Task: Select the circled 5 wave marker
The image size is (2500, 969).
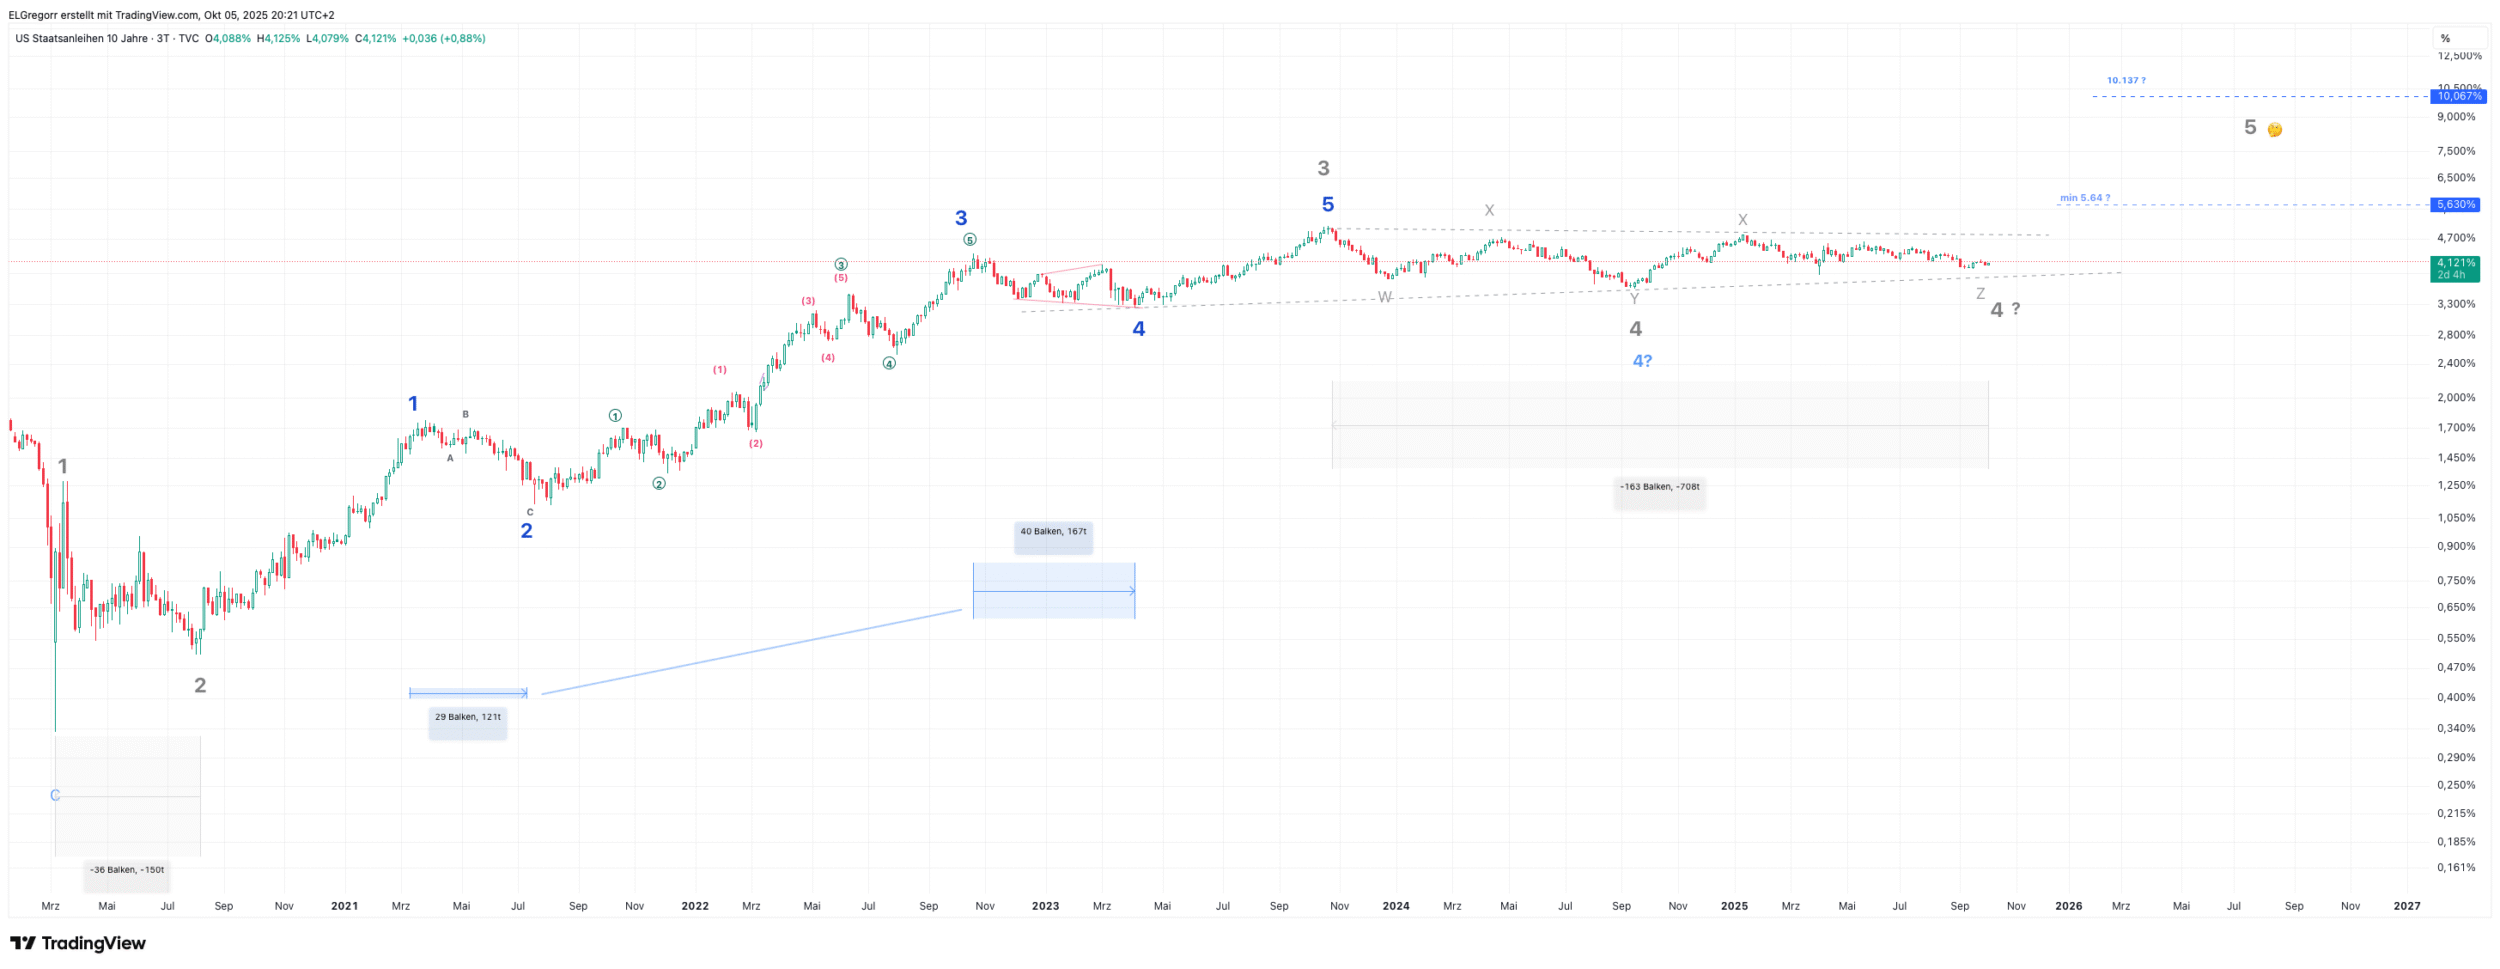Action: click(969, 240)
